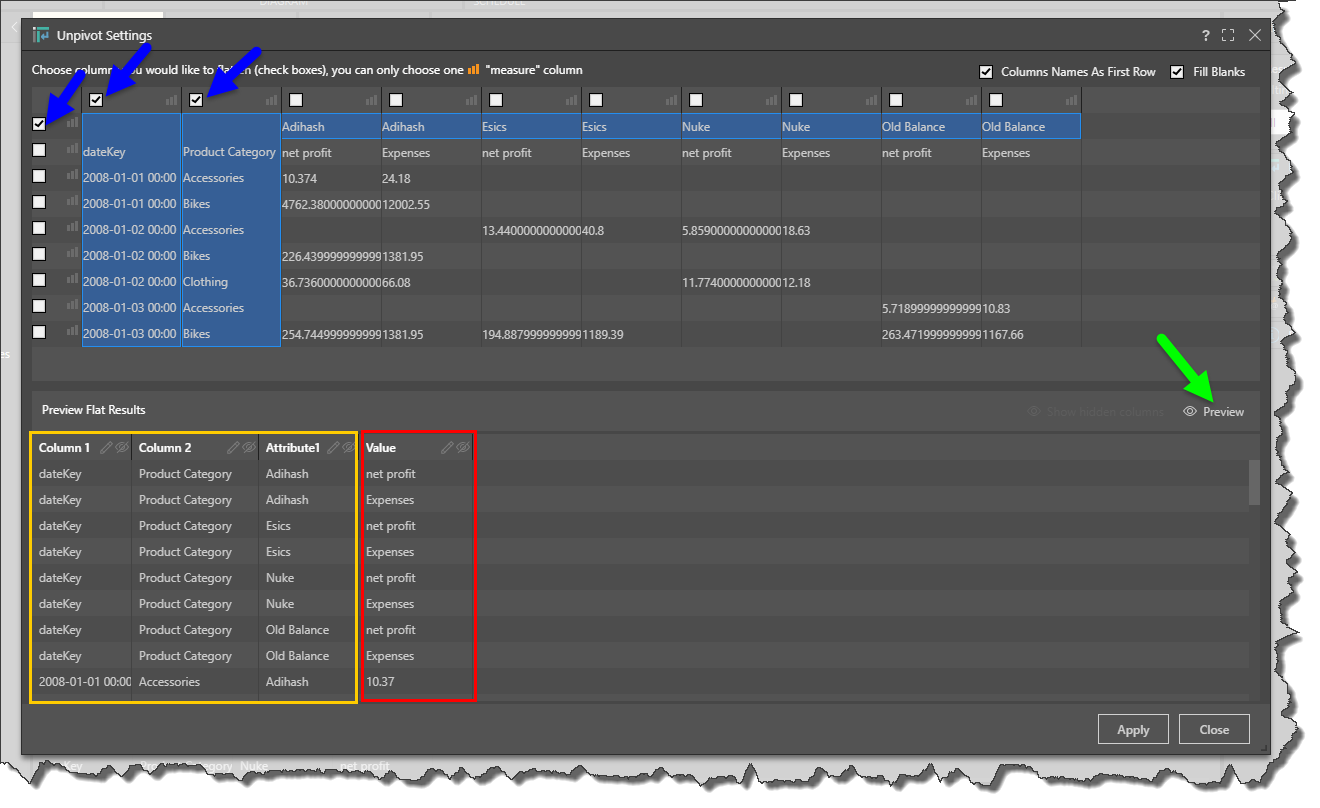Viewport: 1320px width, 808px height.
Task: Click the measure icon on first Adihash column
Action: [371, 100]
